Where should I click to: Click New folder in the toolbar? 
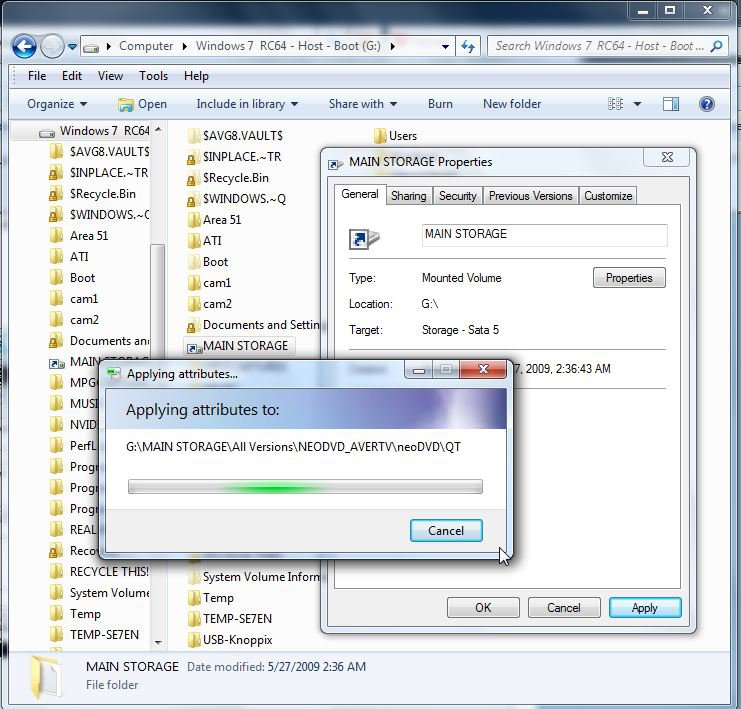coord(512,104)
